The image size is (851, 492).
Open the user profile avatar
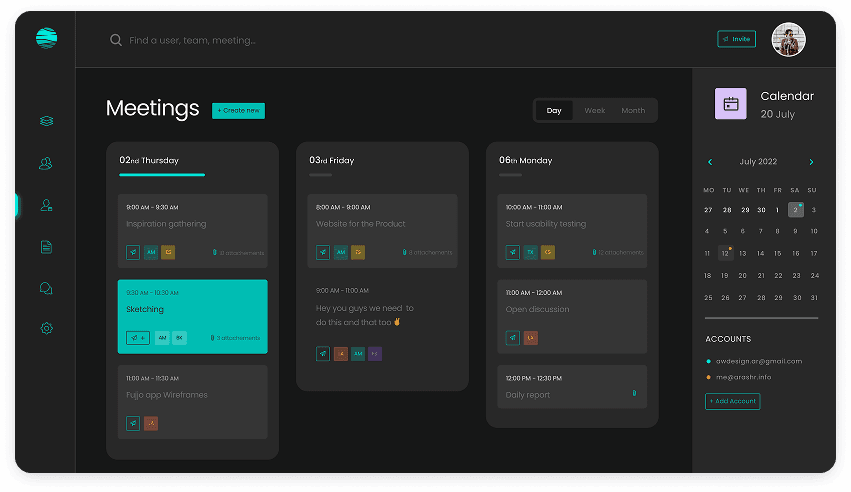(788, 40)
